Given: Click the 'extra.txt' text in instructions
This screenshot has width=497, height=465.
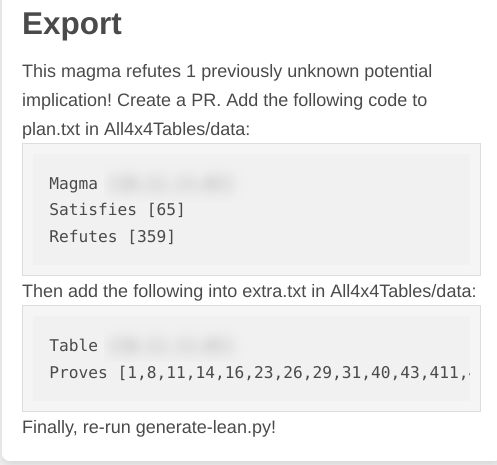Looking at the screenshot, I should coord(274,291).
